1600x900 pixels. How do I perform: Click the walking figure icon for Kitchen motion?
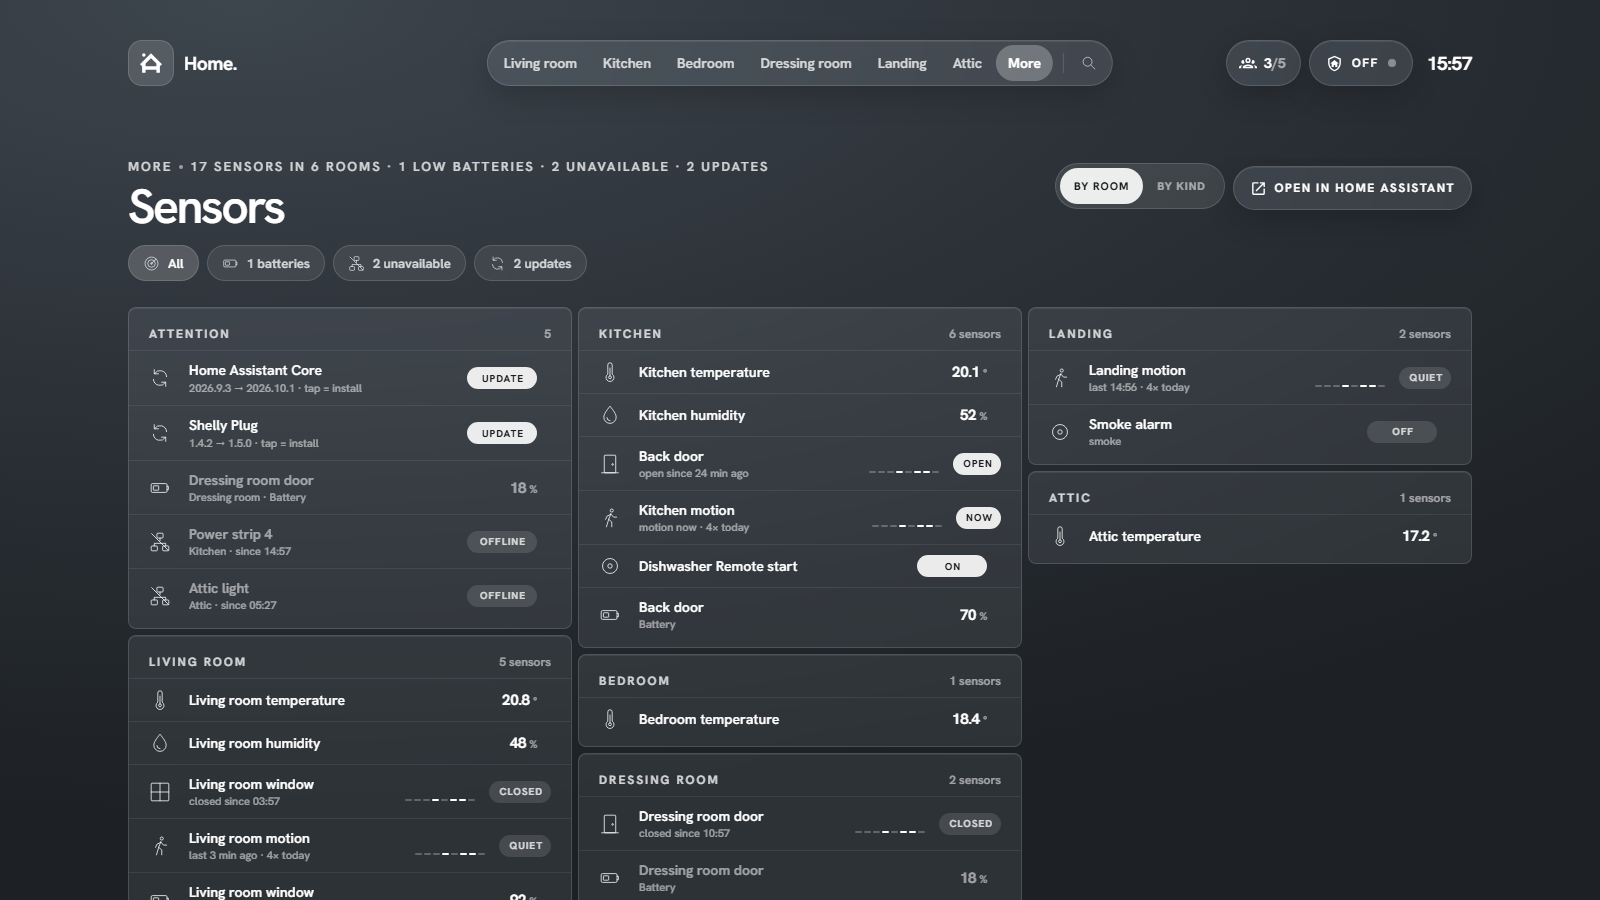[610, 518]
